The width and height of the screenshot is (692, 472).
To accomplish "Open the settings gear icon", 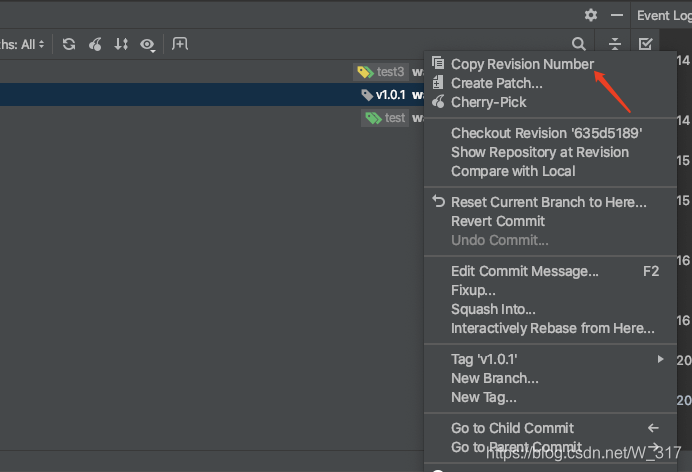I will [591, 15].
